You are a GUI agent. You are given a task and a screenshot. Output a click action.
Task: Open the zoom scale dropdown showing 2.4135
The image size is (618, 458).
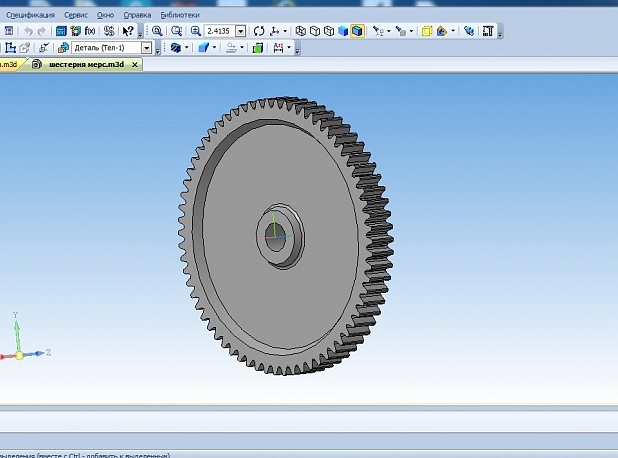(240, 31)
